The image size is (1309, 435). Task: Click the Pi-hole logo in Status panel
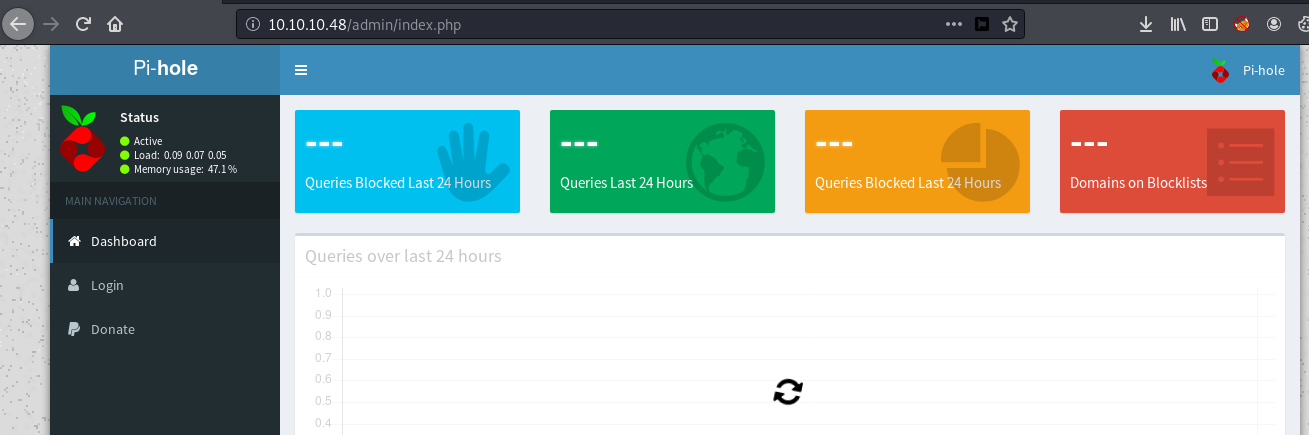click(x=82, y=141)
